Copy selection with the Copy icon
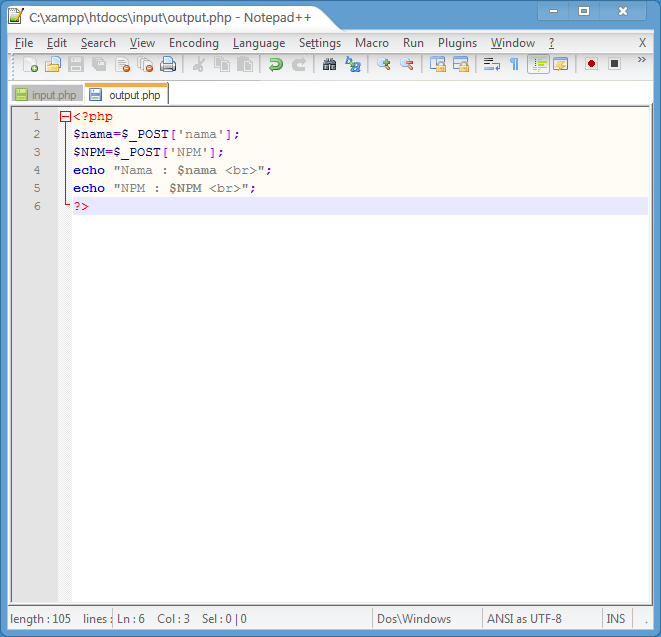The image size is (661, 637). coord(222,65)
